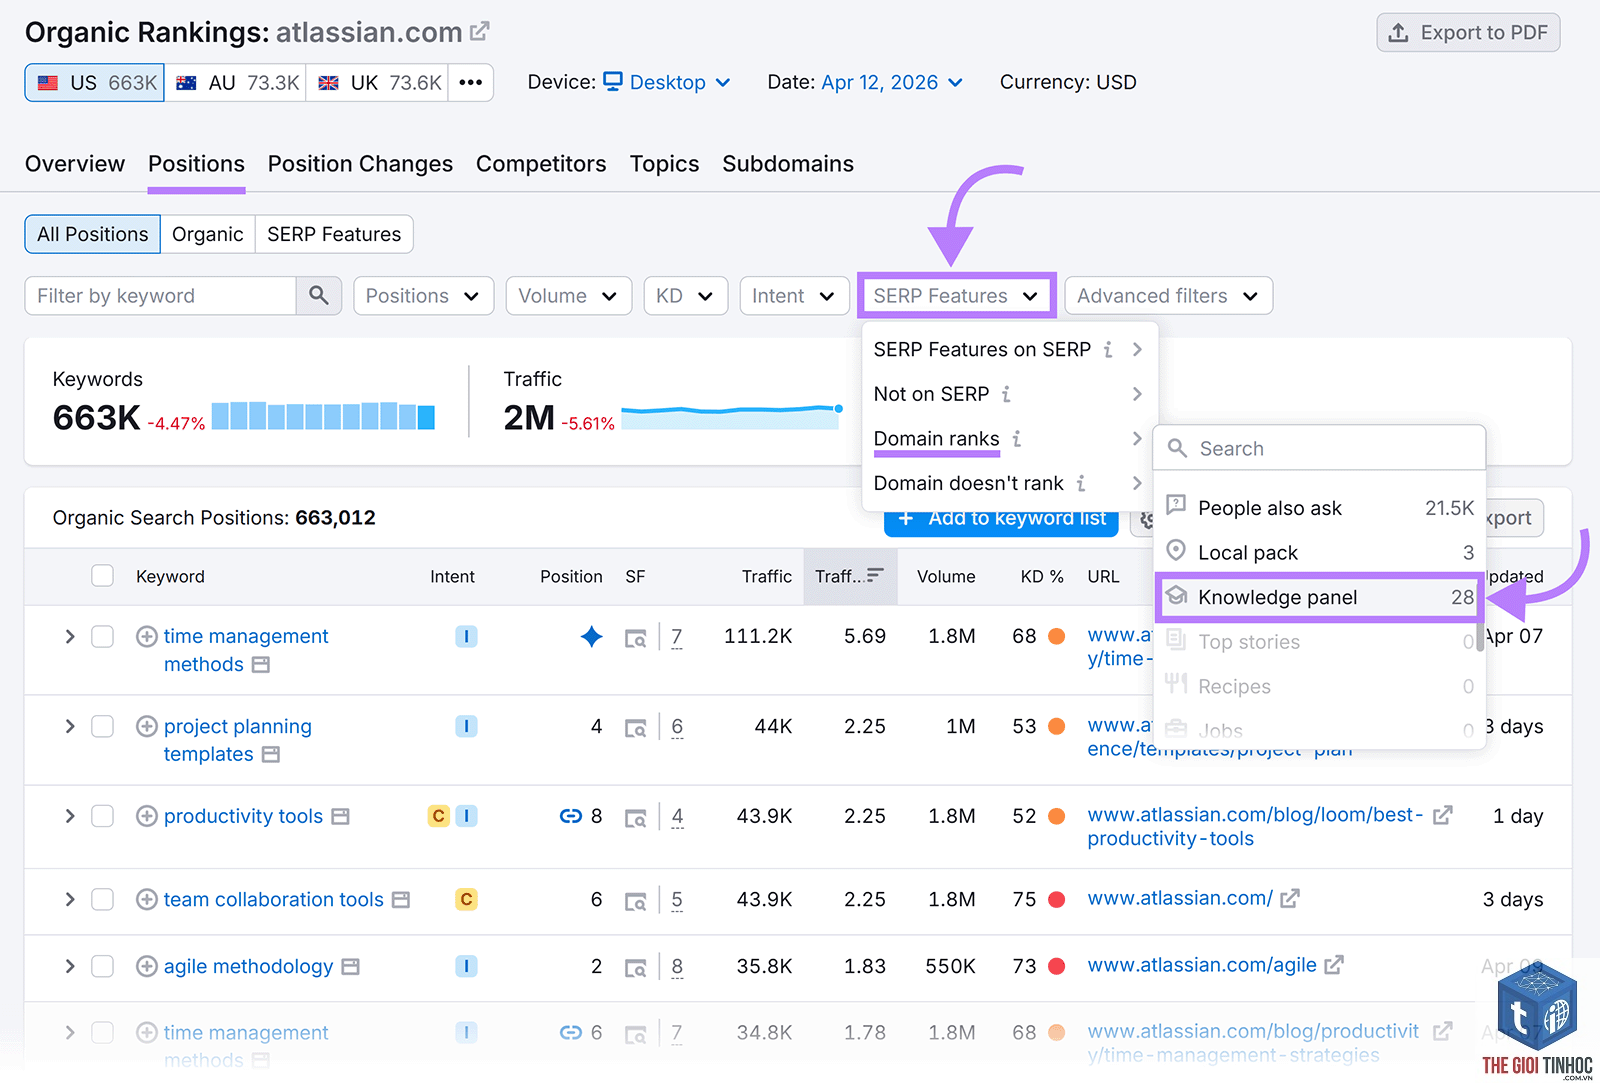1600x1083 pixels.
Task: Choose Domain doesn't rank menu option
Action: (1010, 483)
